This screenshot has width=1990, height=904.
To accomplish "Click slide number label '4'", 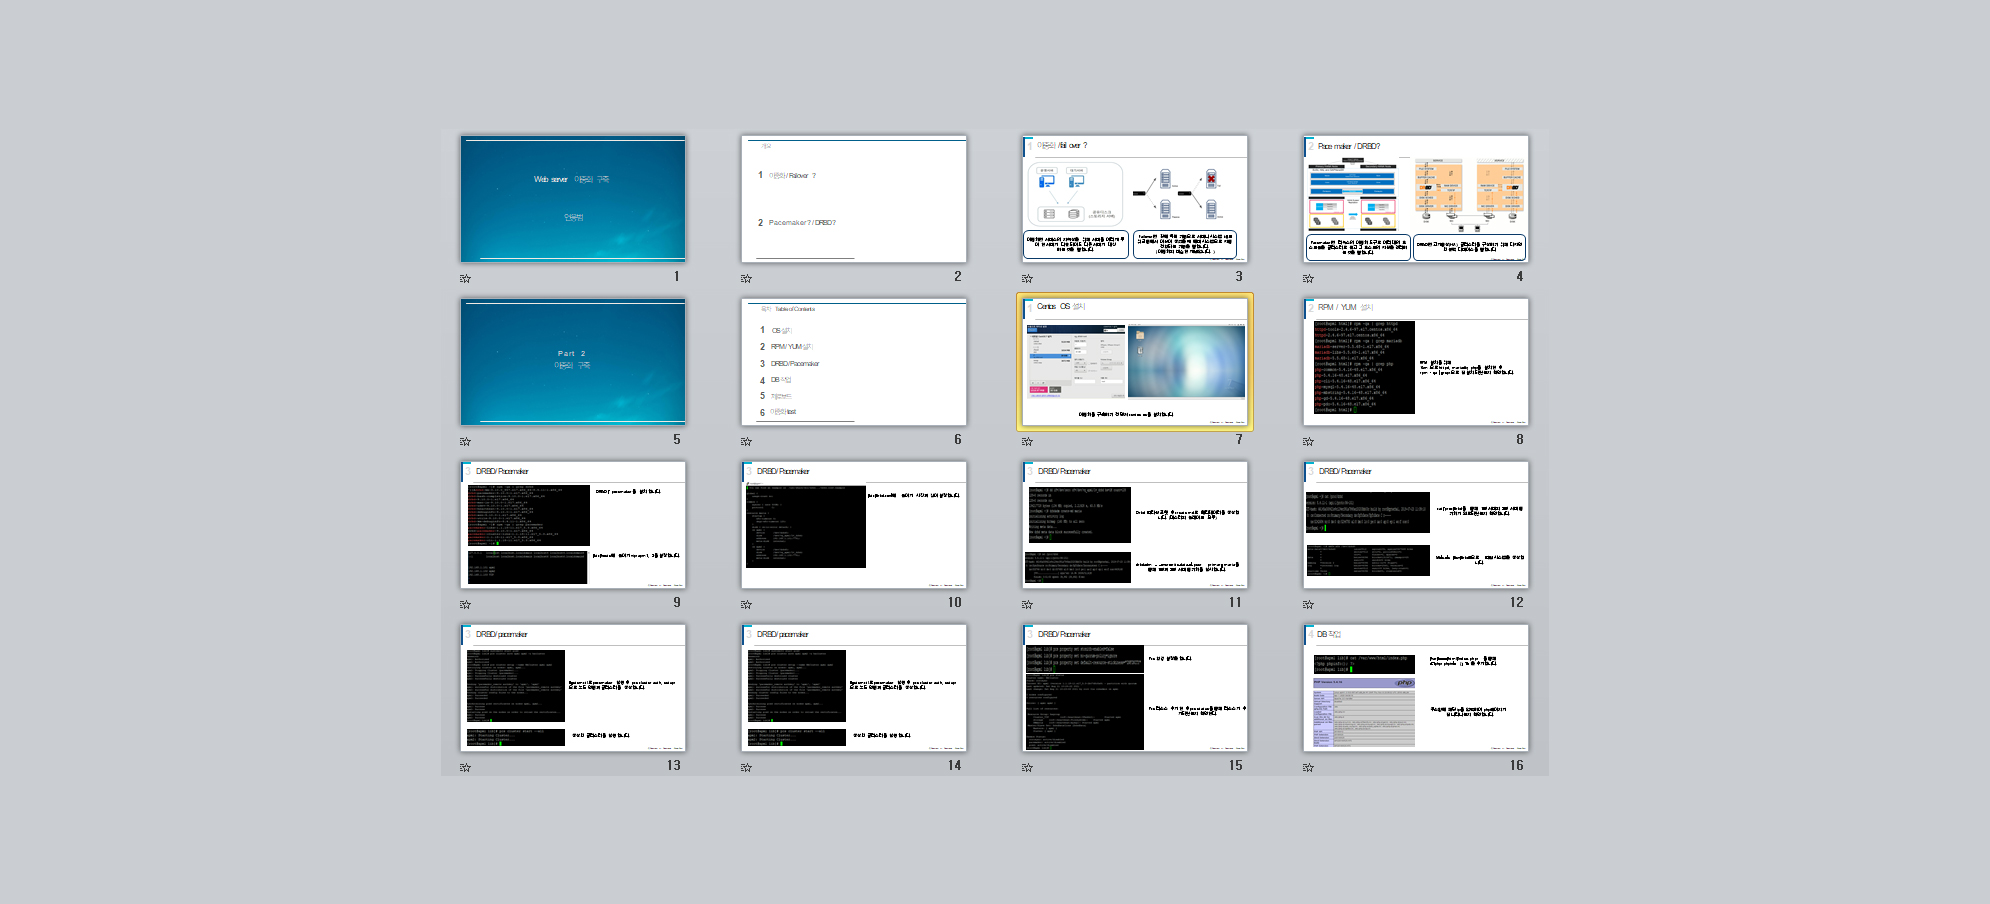I will pyautogui.click(x=1520, y=277).
